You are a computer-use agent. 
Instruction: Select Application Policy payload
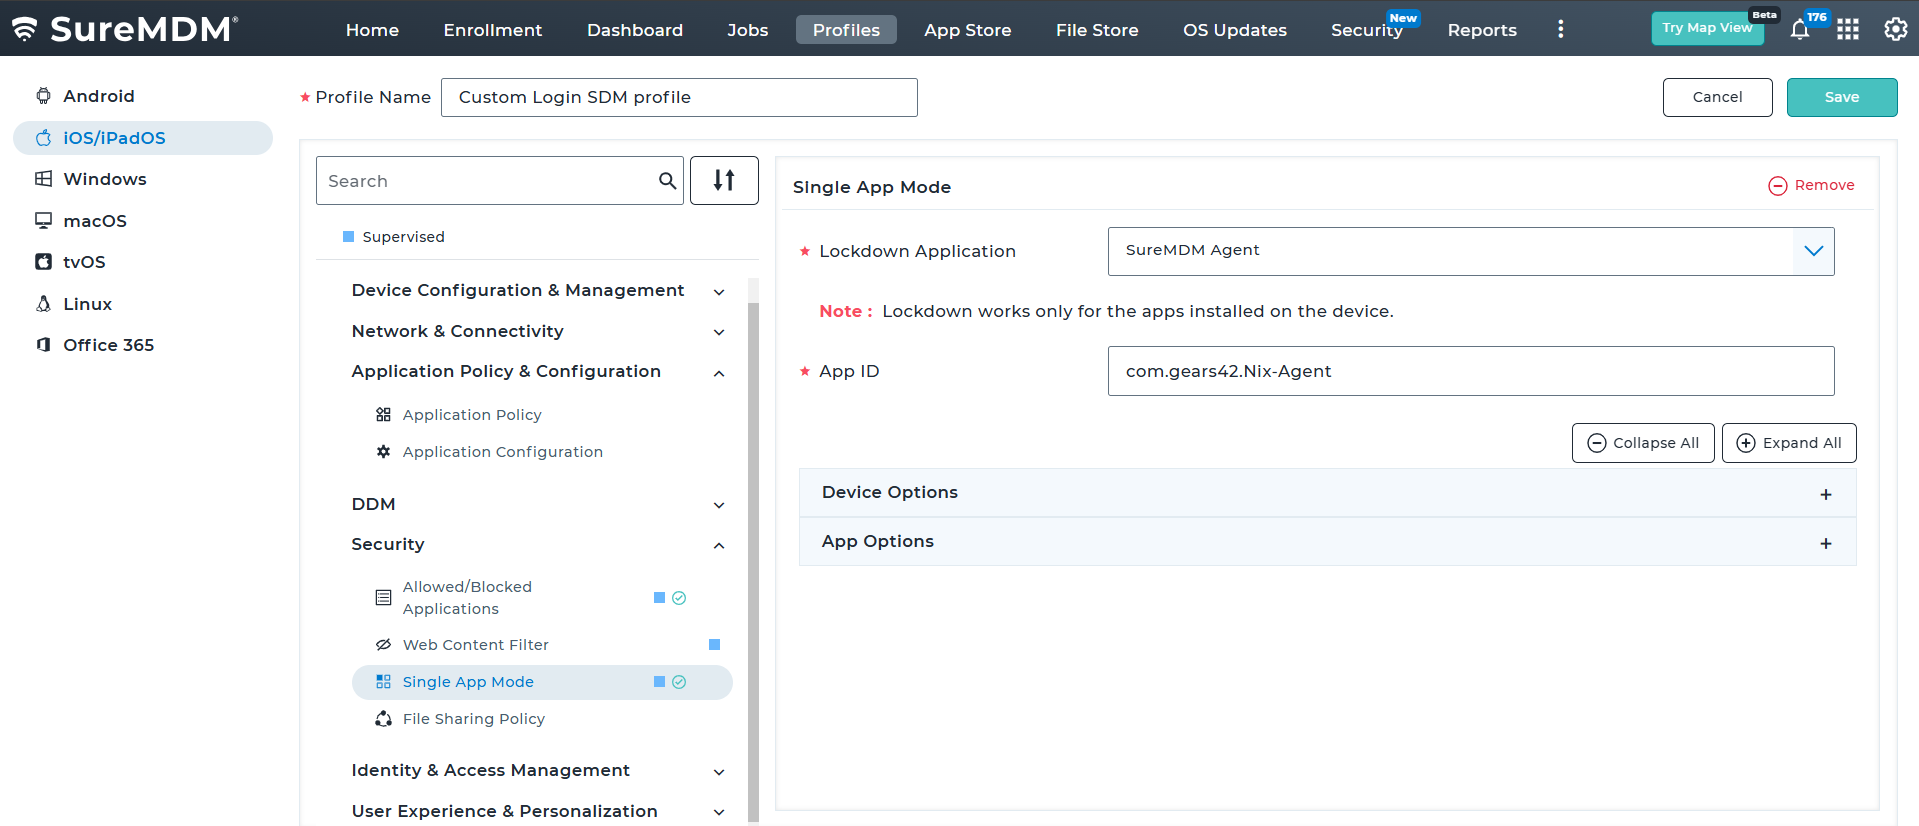click(472, 415)
